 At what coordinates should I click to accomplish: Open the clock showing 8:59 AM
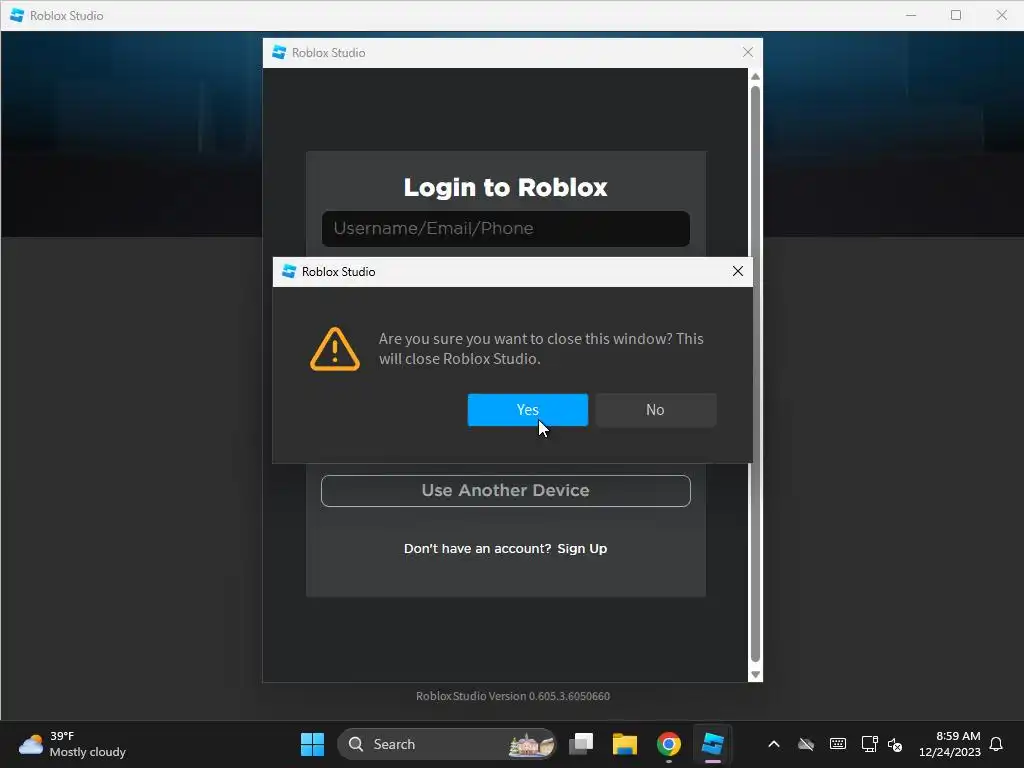tap(950, 744)
